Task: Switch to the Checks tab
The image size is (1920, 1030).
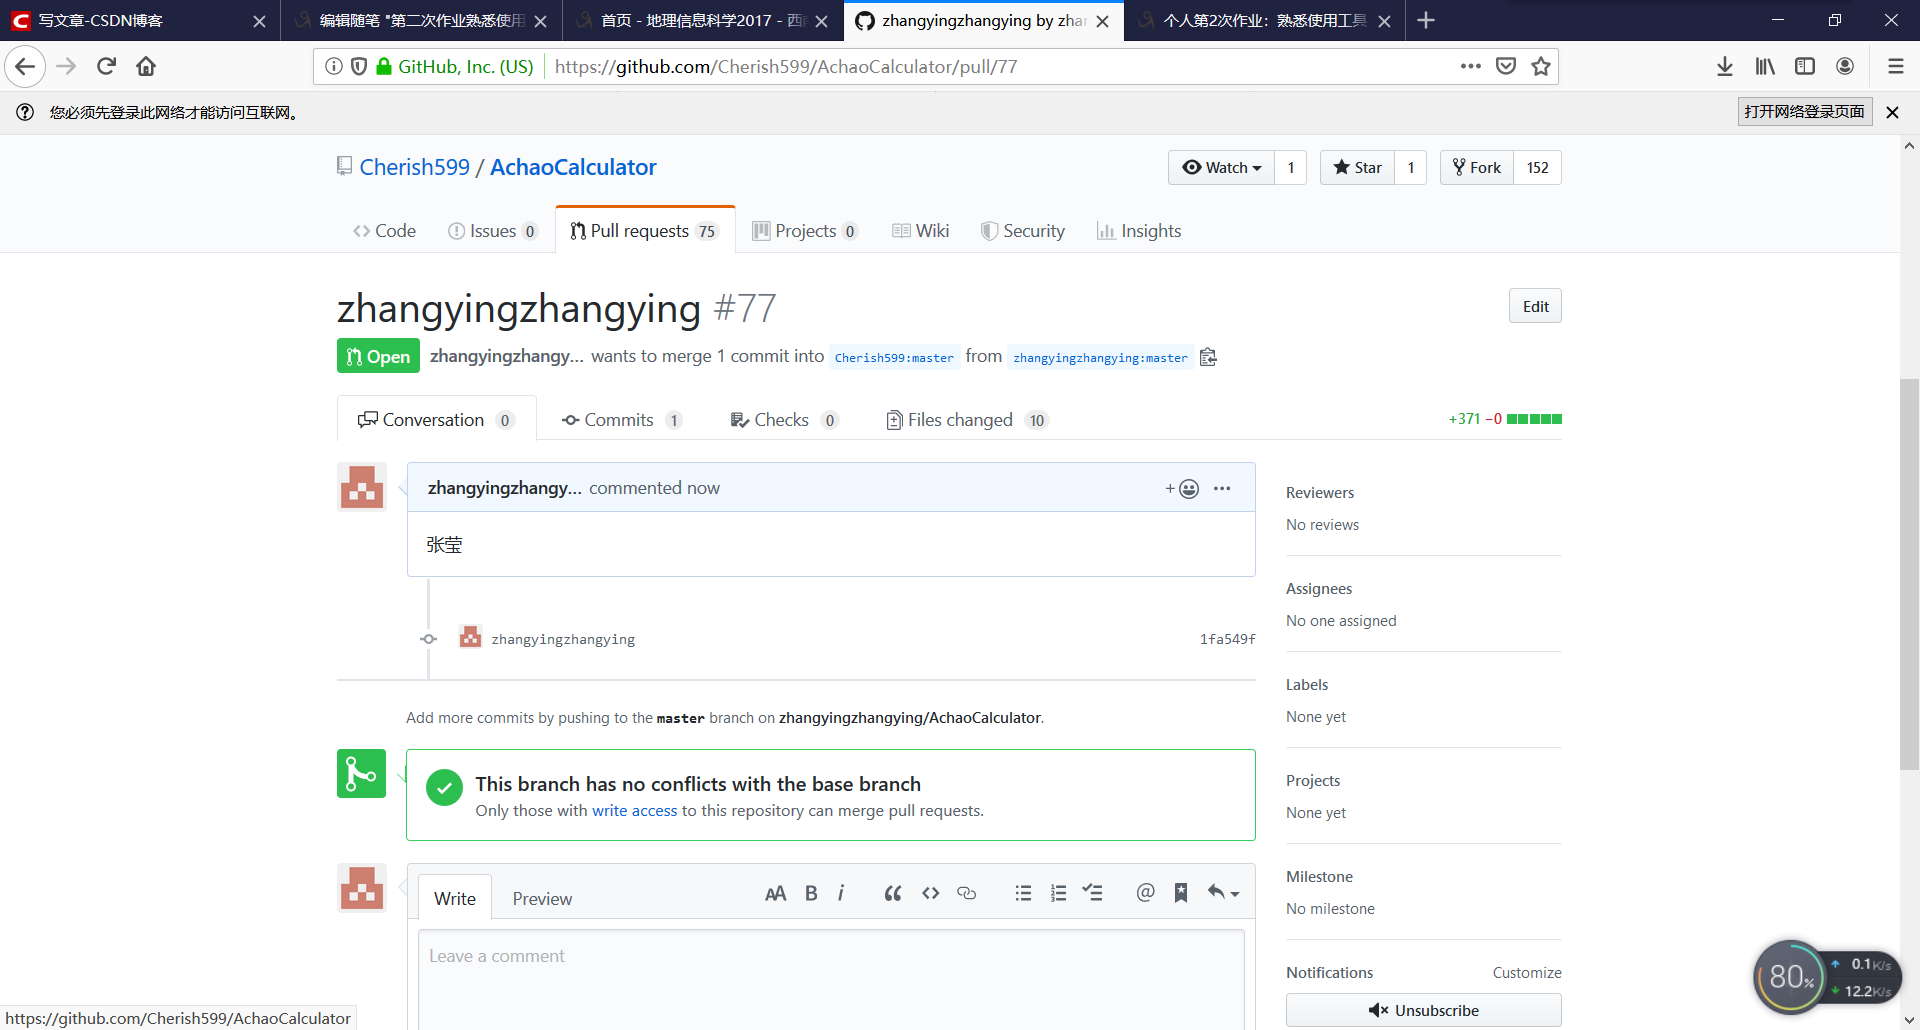Action: coord(784,420)
